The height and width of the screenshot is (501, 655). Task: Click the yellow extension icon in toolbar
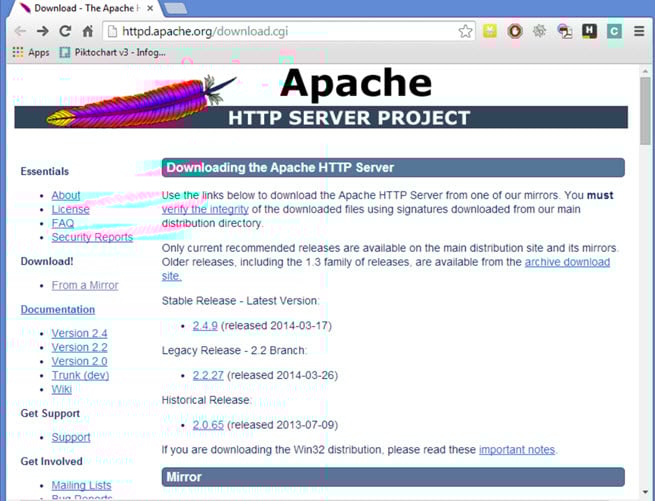[490, 31]
